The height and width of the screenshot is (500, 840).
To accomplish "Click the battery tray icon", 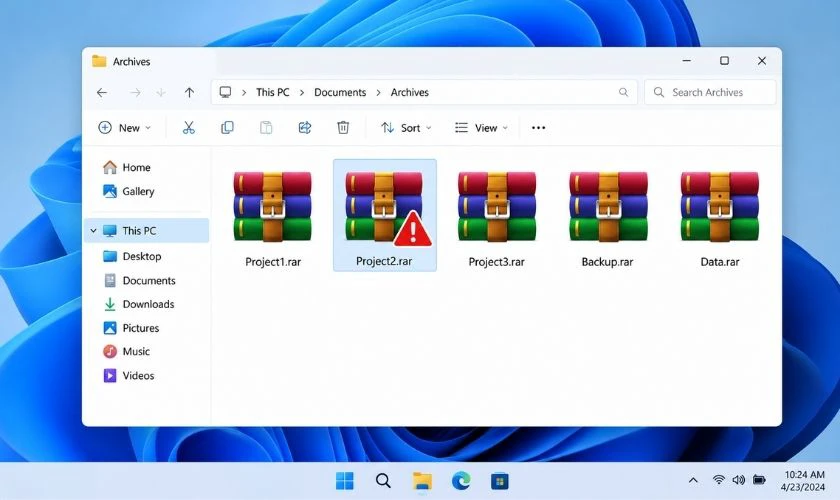I will point(759,480).
